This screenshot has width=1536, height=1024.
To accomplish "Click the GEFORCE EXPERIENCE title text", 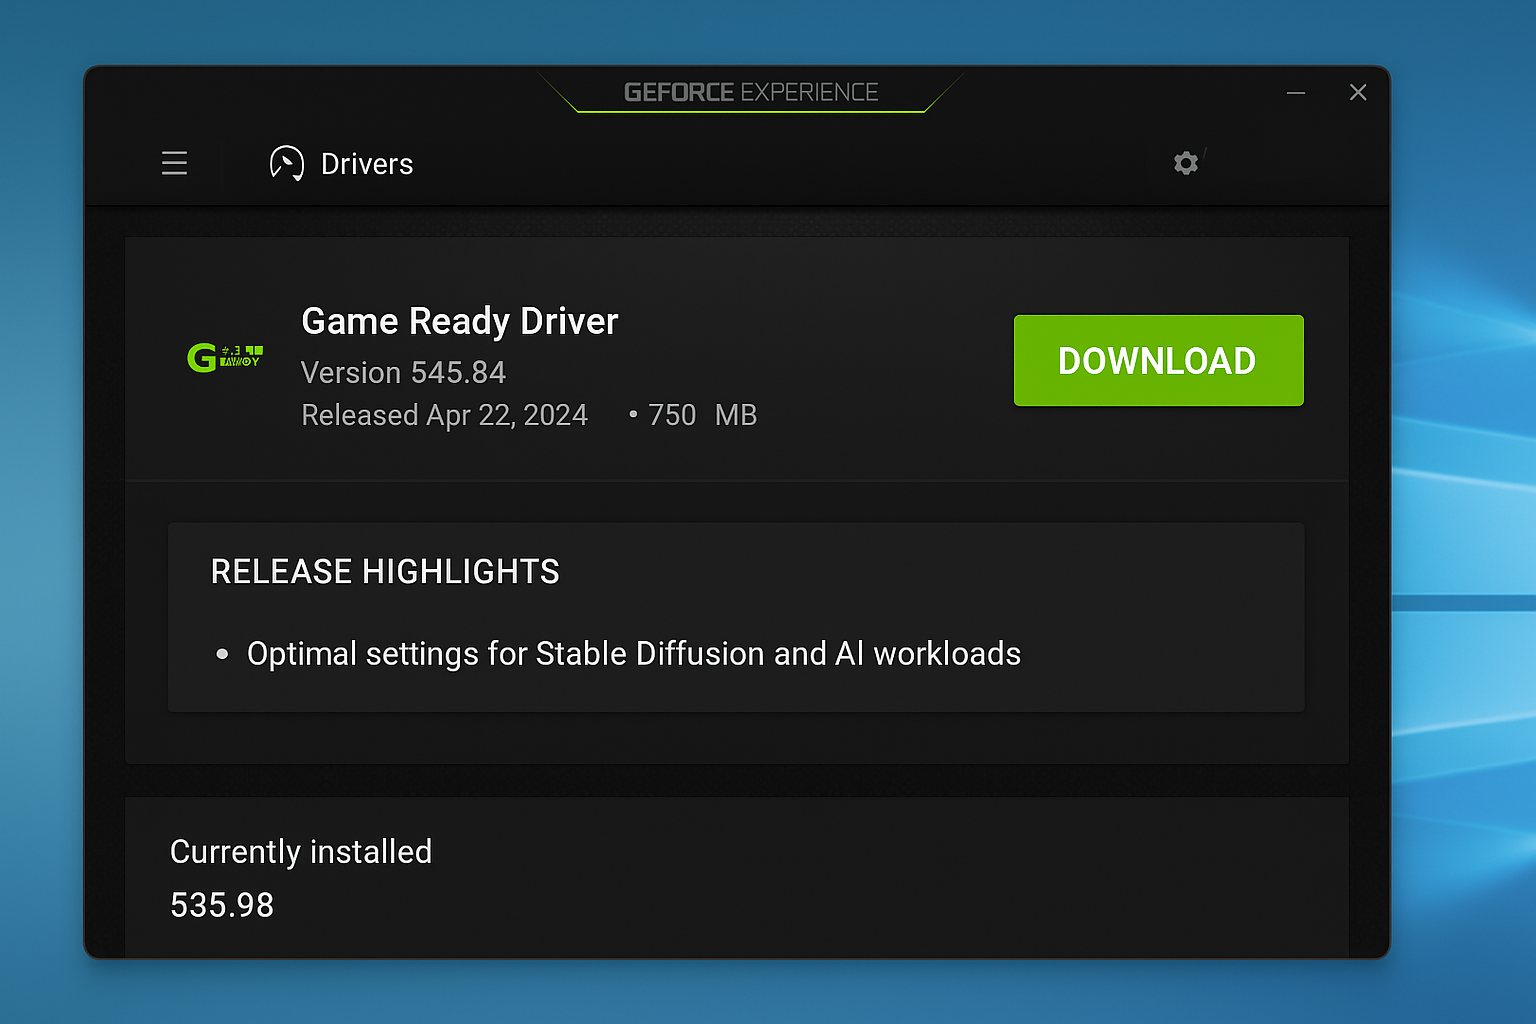I will (751, 92).
